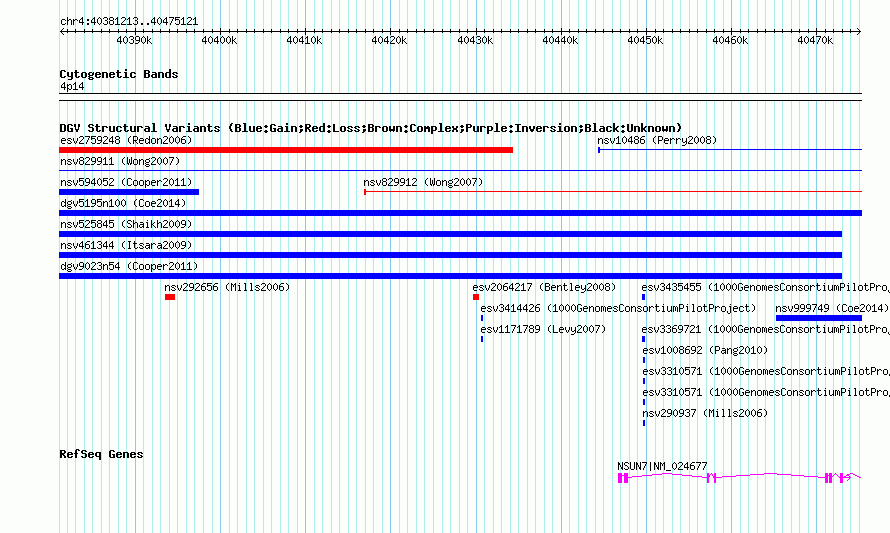
Task: Click the blue nsv525845 gain bar
Action: (451, 234)
